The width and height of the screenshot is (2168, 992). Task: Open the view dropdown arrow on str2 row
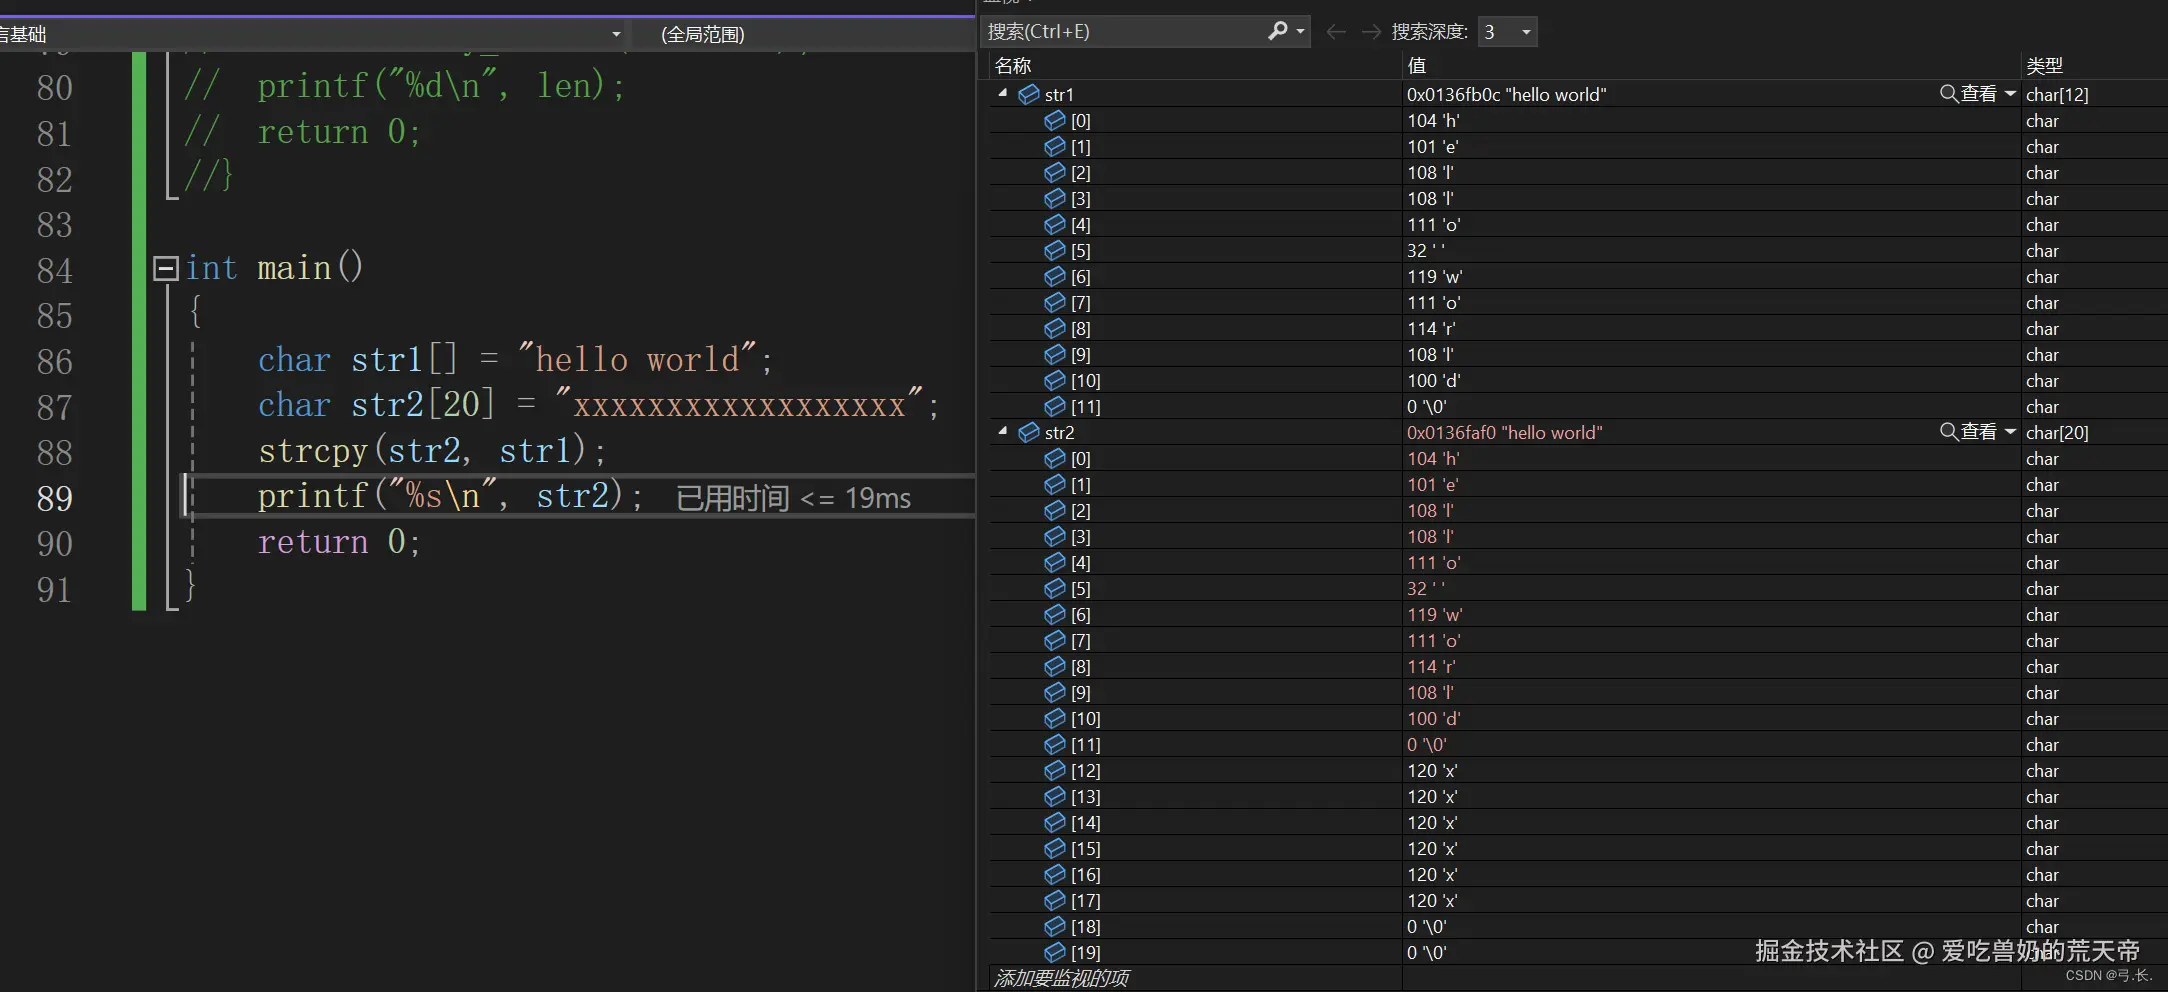coord(2010,432)
